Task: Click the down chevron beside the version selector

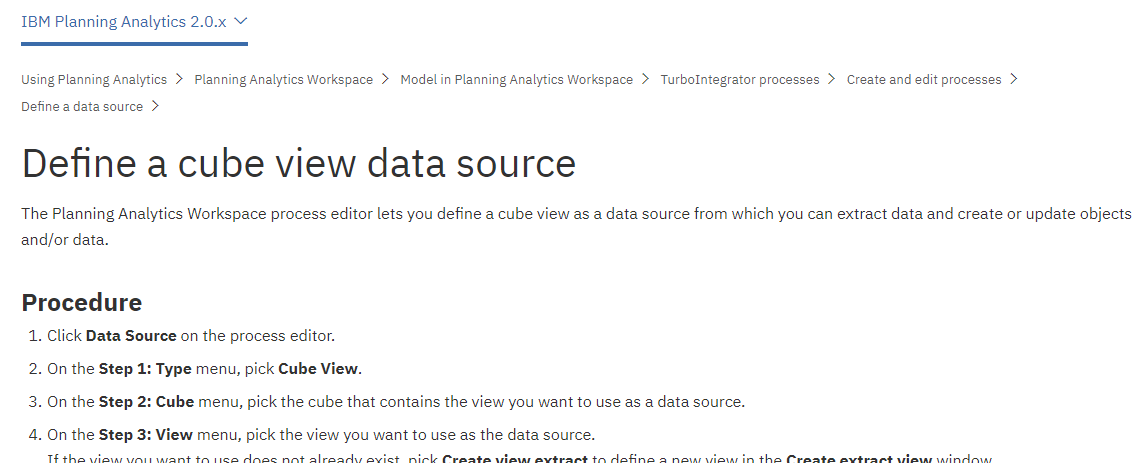Action: coord(241,21)
